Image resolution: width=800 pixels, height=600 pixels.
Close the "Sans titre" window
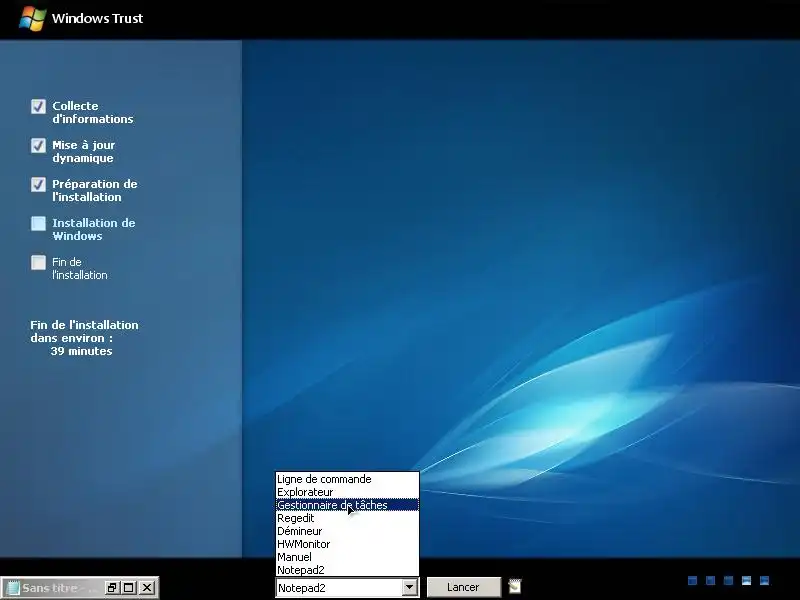pyautogui.click(x=147, y=588)
